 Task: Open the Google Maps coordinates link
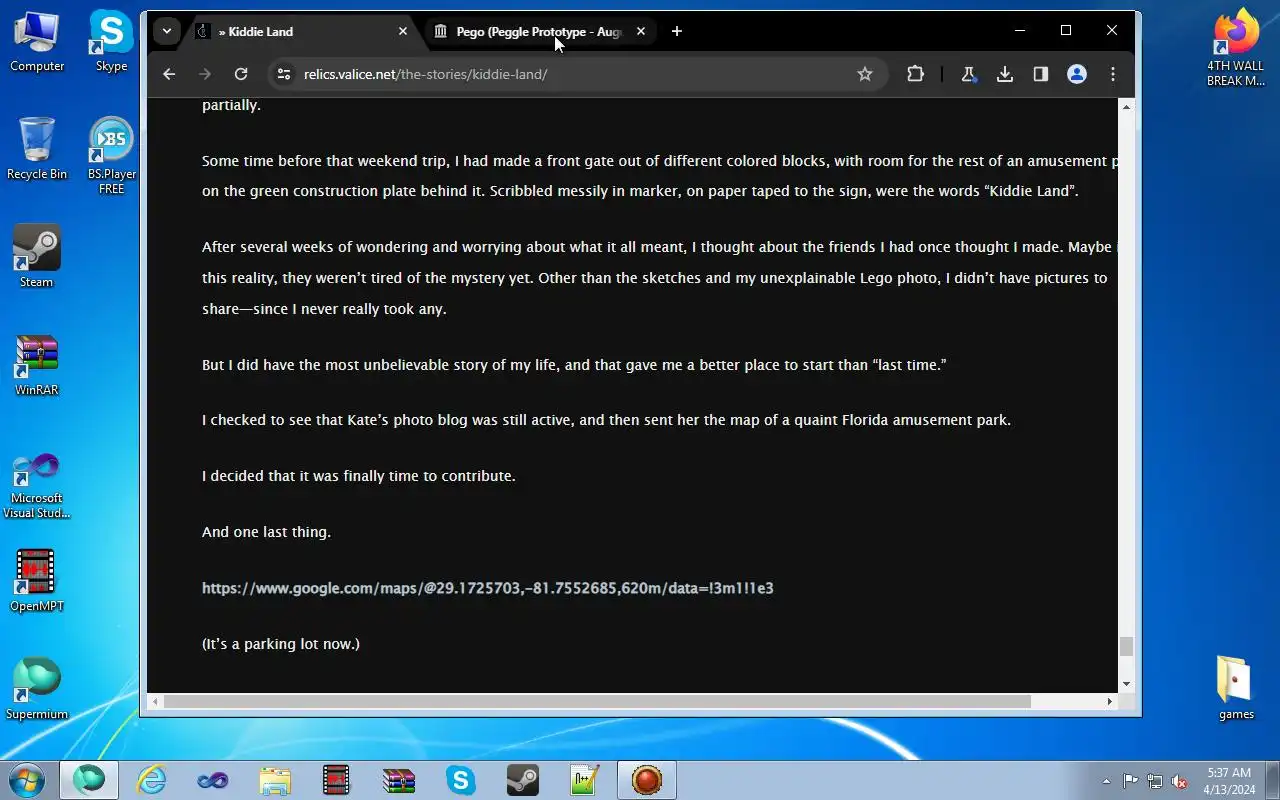(488, 588)
